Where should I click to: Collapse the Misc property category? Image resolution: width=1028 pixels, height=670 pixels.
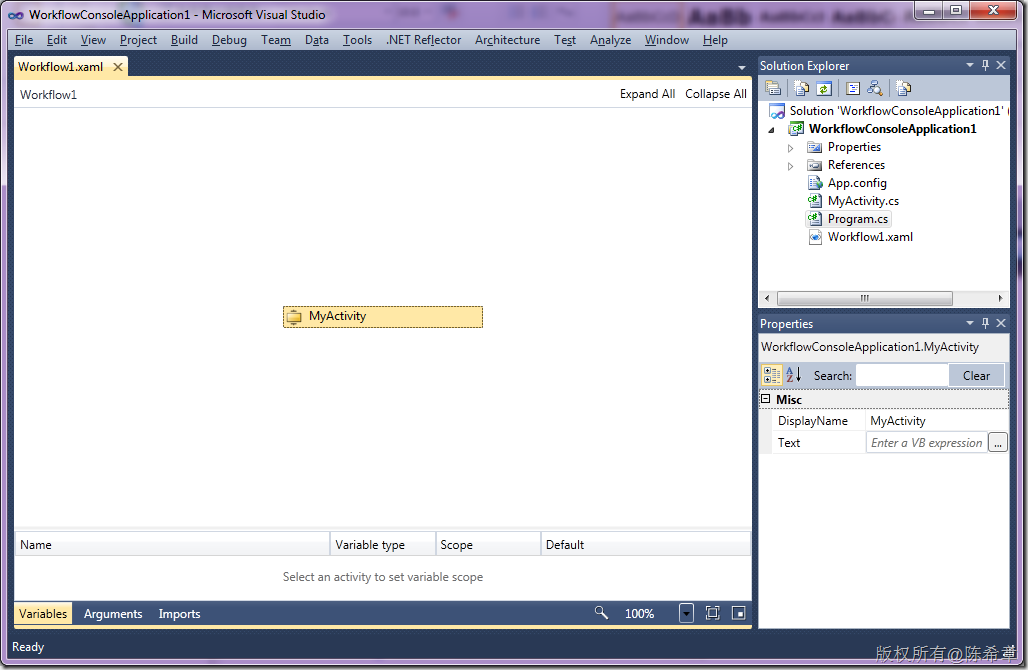click(x=765, y=399)
